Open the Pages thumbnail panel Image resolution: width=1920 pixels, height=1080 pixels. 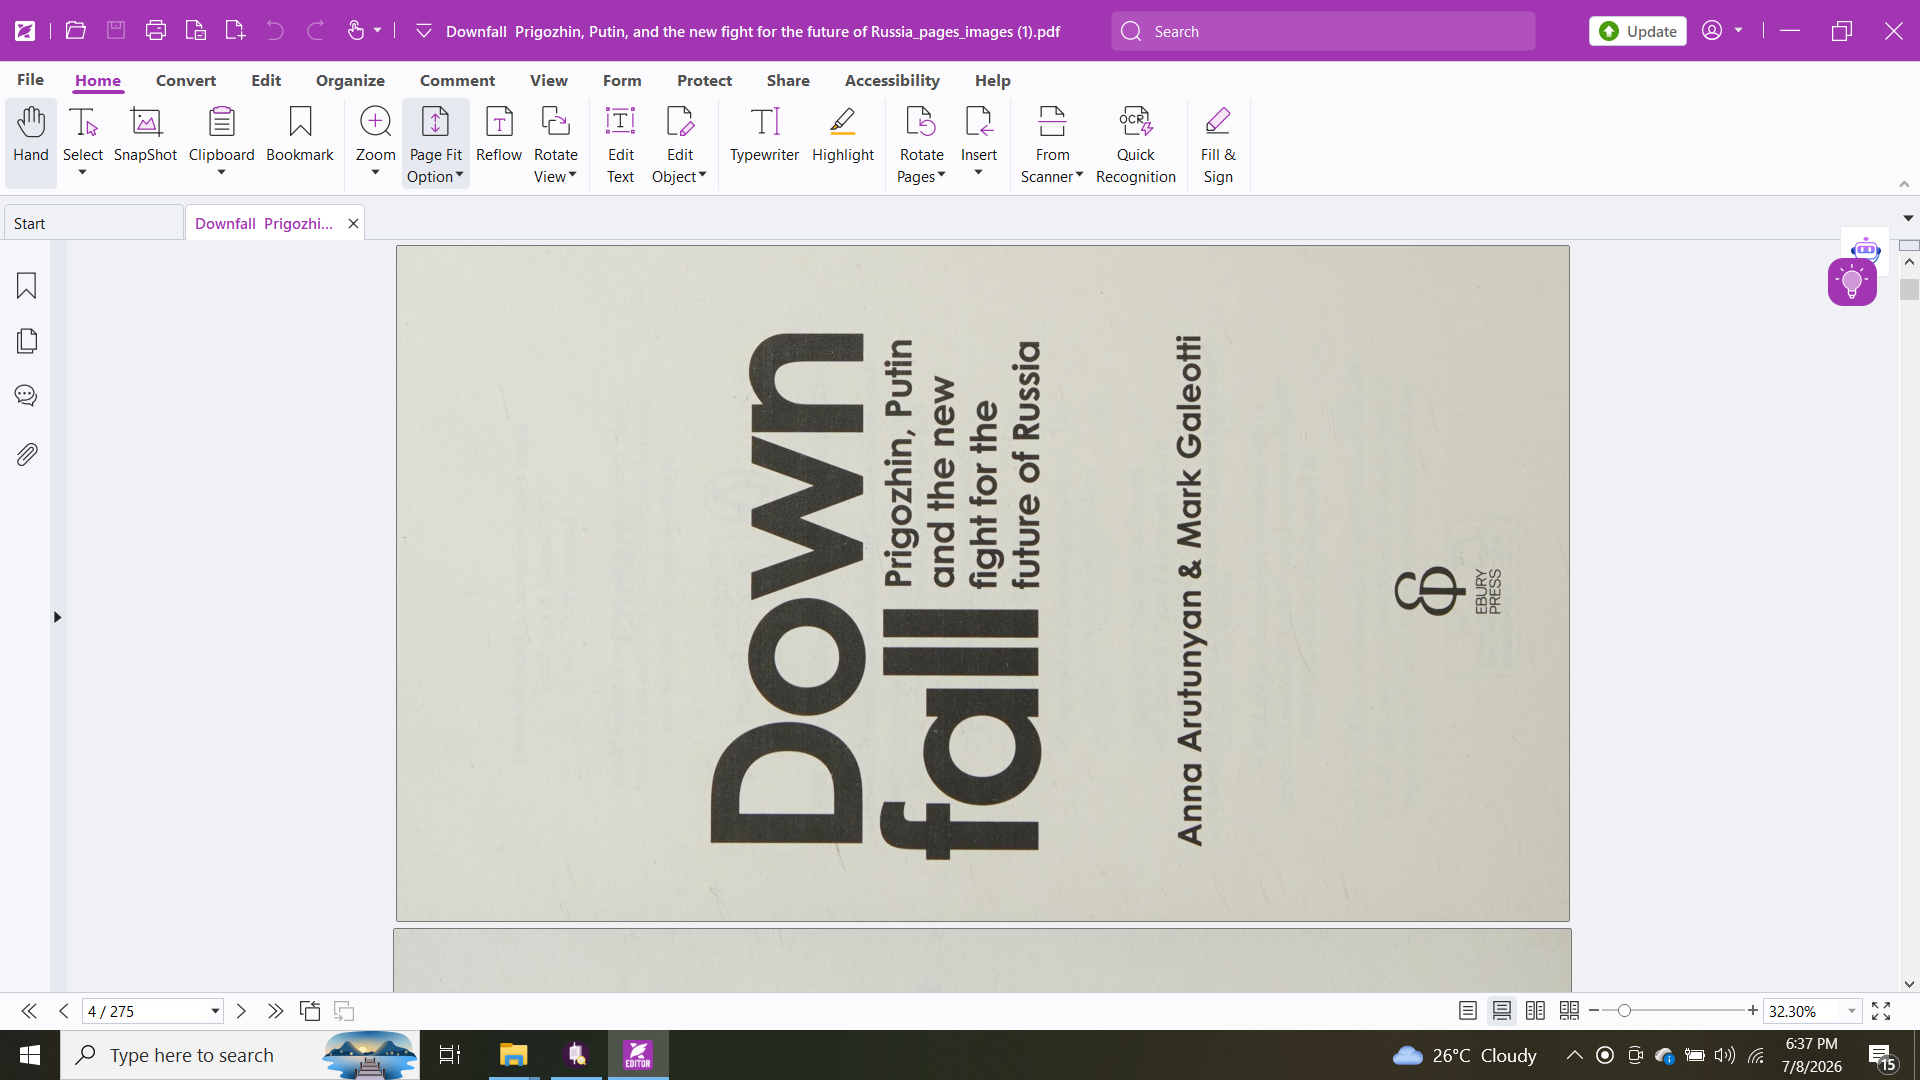tap(27, 341)
